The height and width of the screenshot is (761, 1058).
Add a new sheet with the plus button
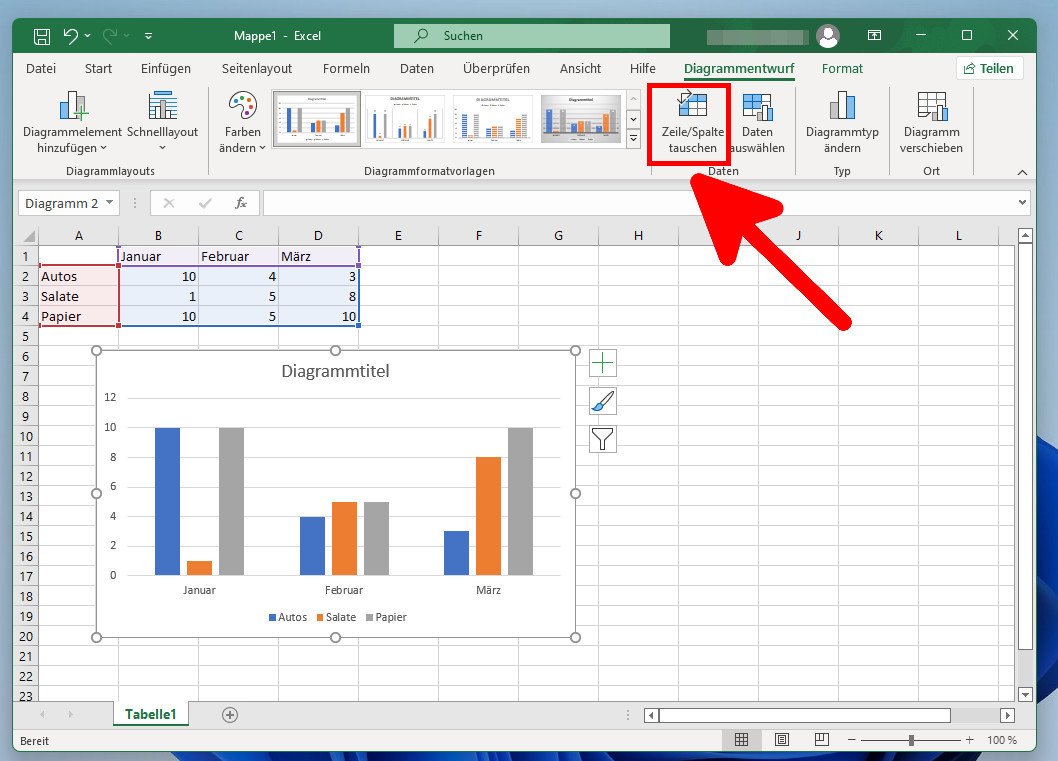[229, 714]
